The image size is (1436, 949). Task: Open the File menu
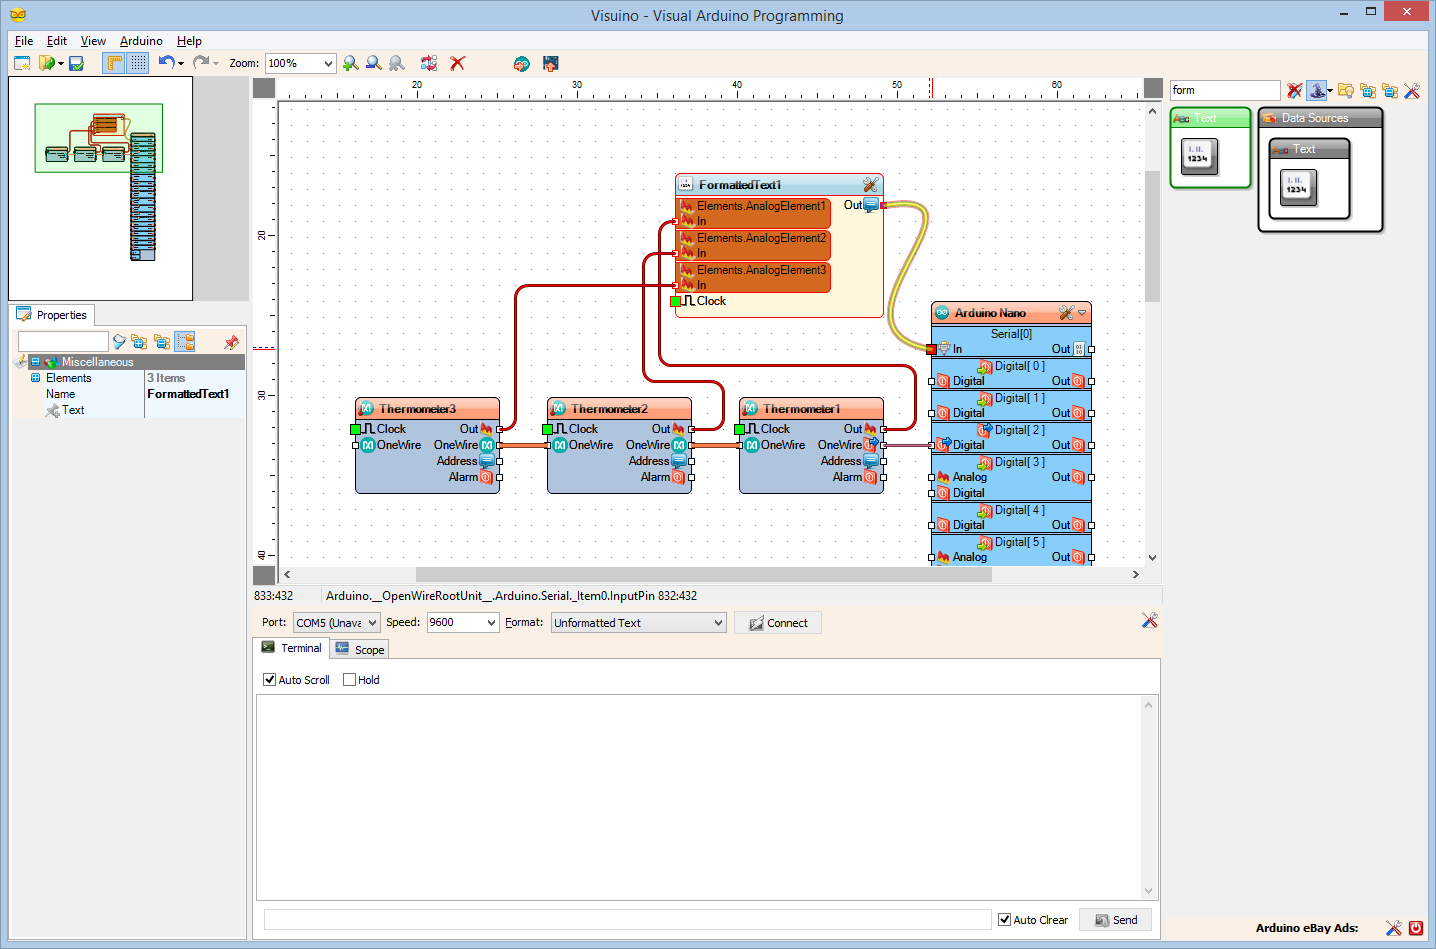24,41
